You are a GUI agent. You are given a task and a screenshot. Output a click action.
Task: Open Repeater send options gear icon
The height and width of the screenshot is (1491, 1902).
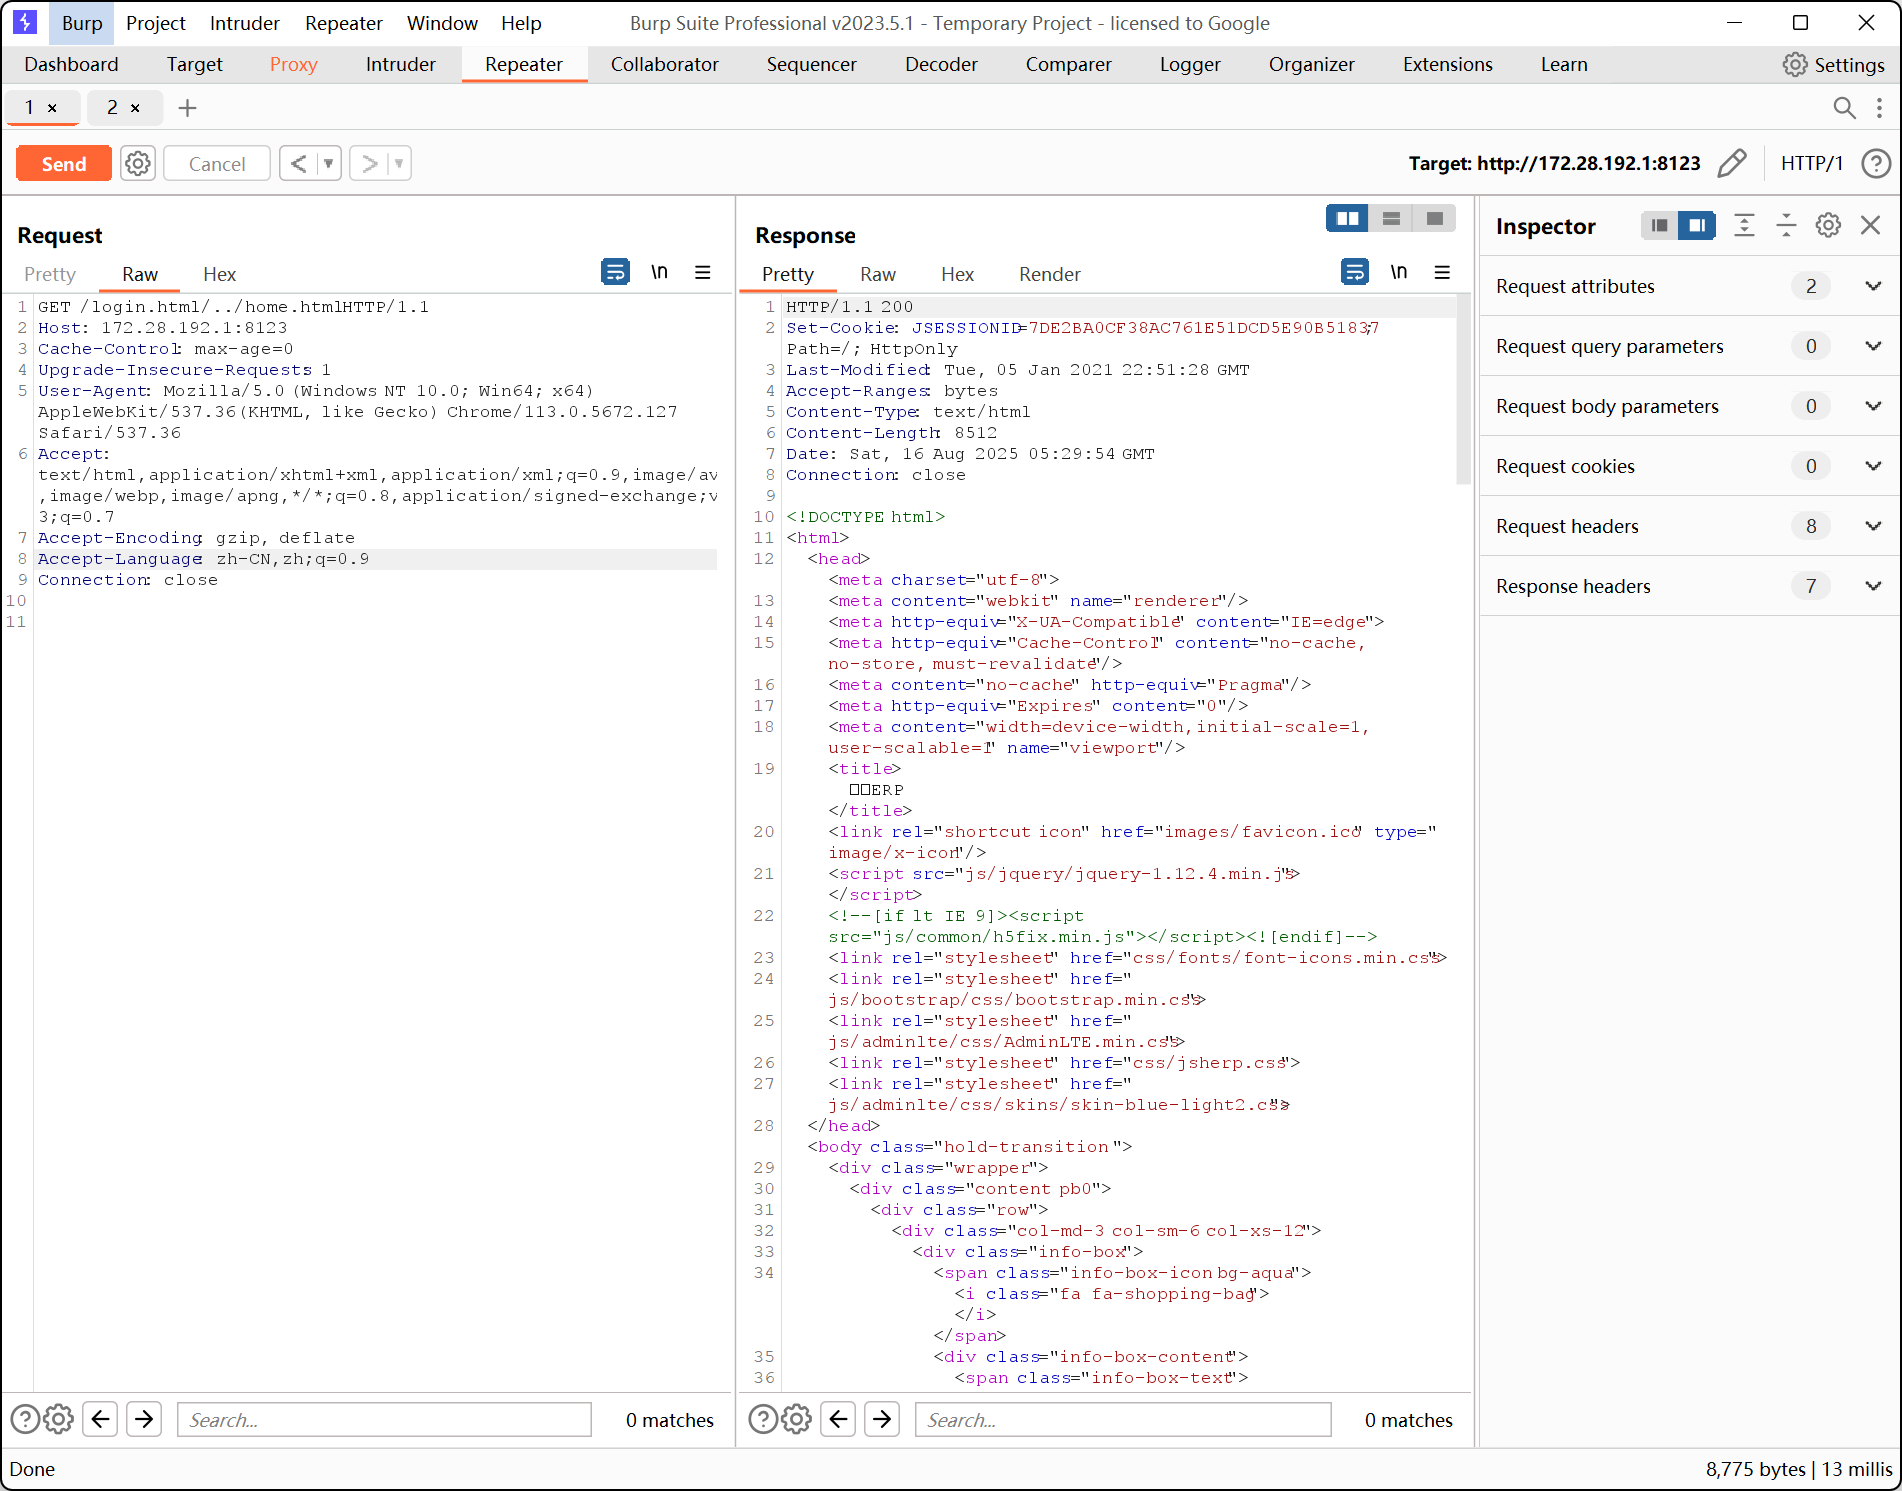click(x=138, y=163)
